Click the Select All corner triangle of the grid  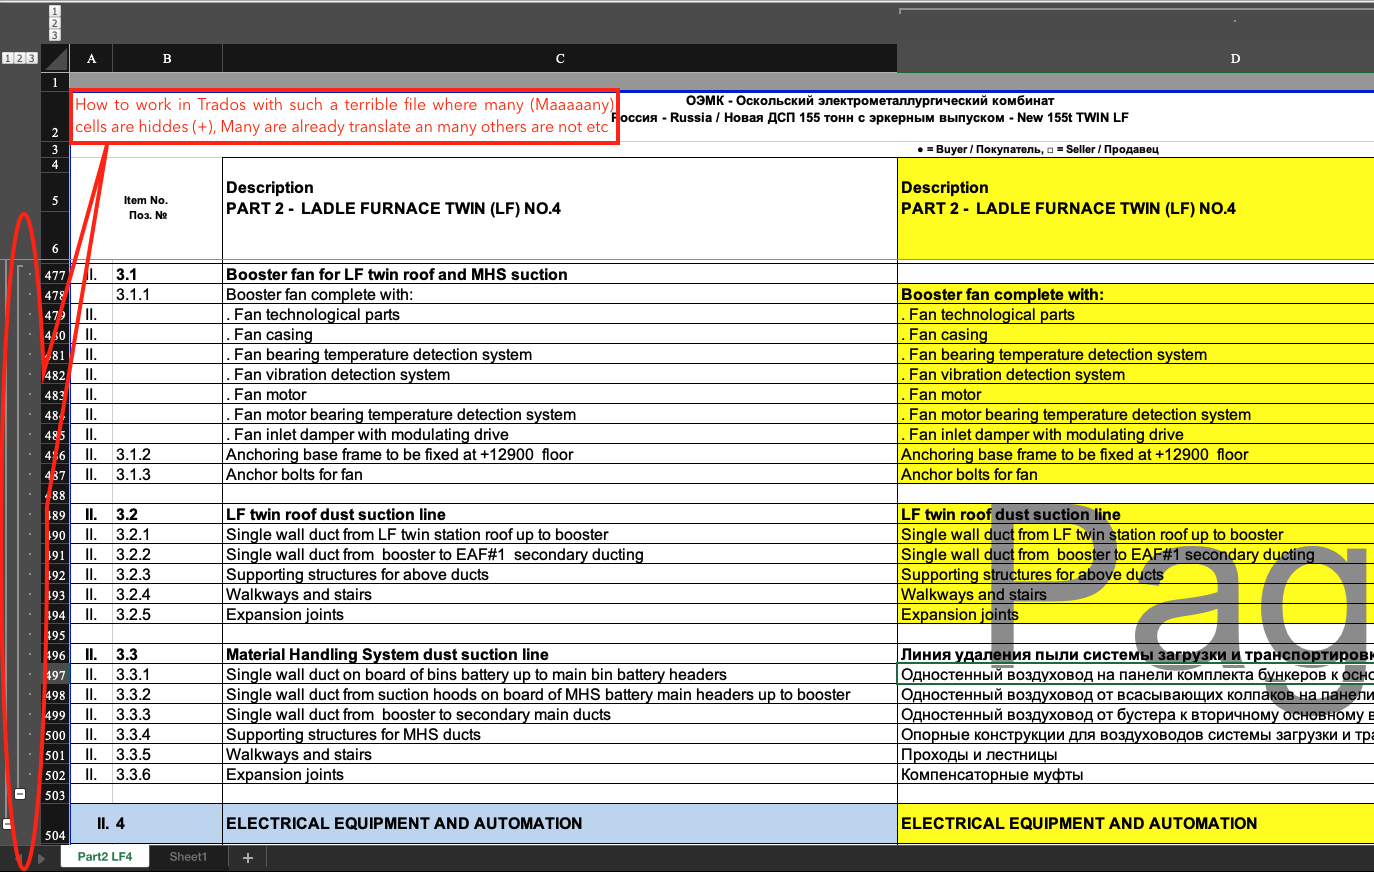pyautogui.click(x=56, y=58)
